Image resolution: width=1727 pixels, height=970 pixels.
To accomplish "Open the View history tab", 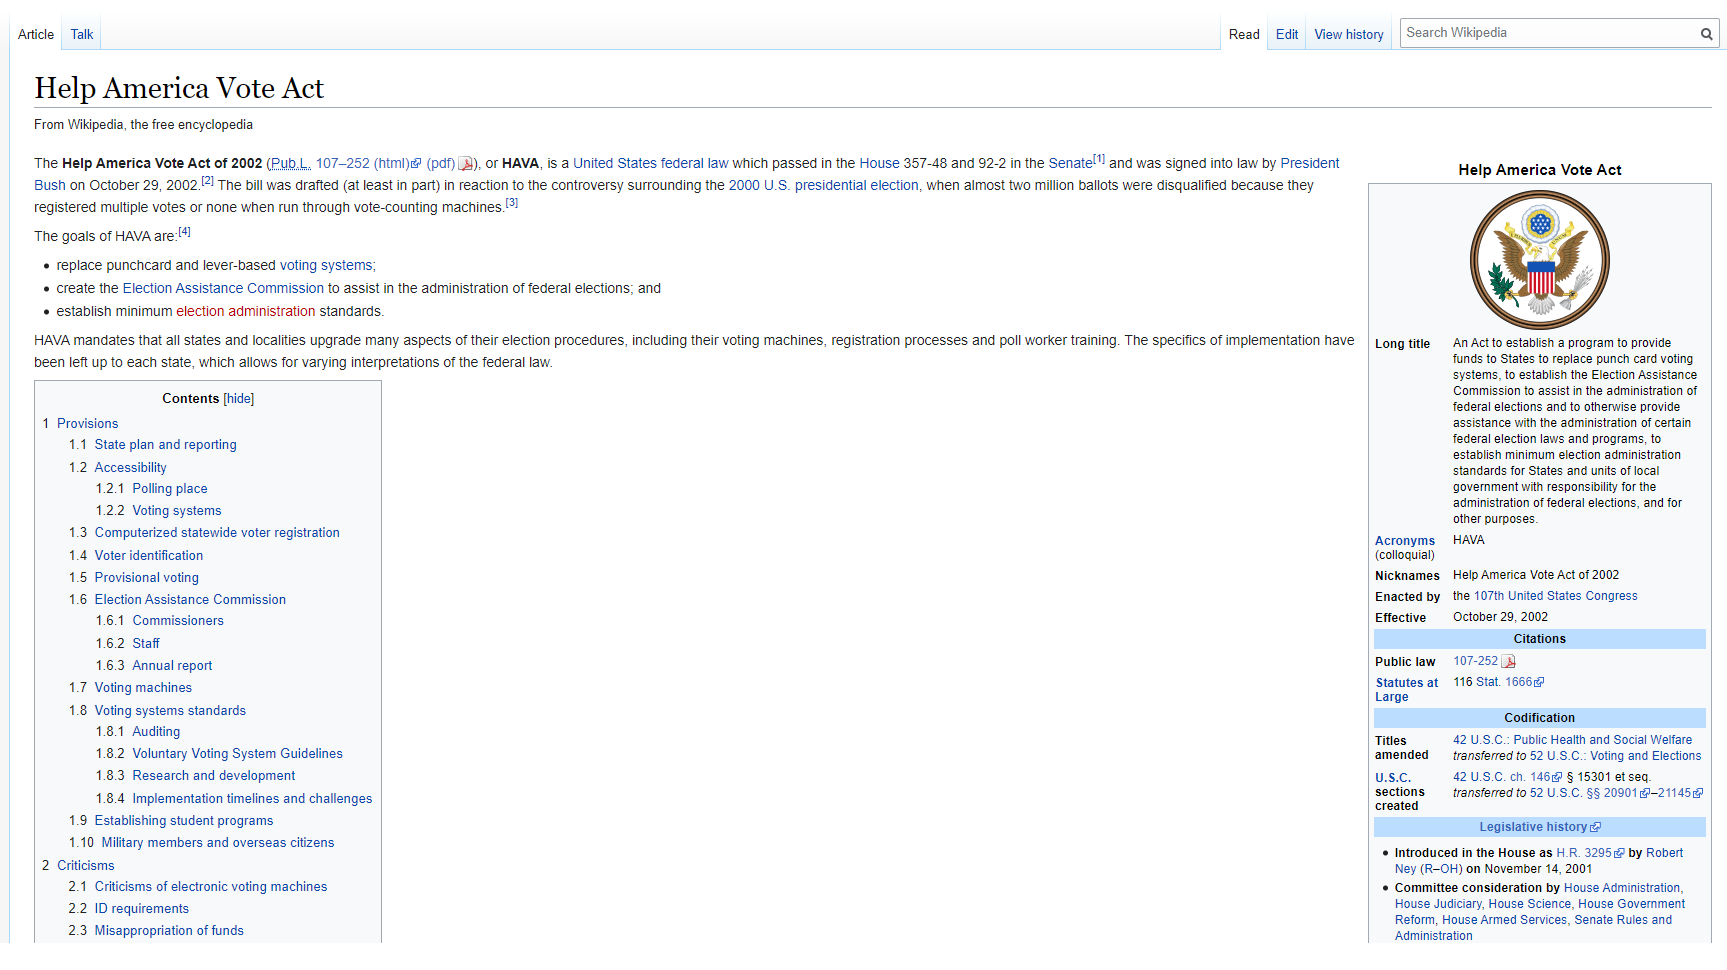I will [1349, 34].
